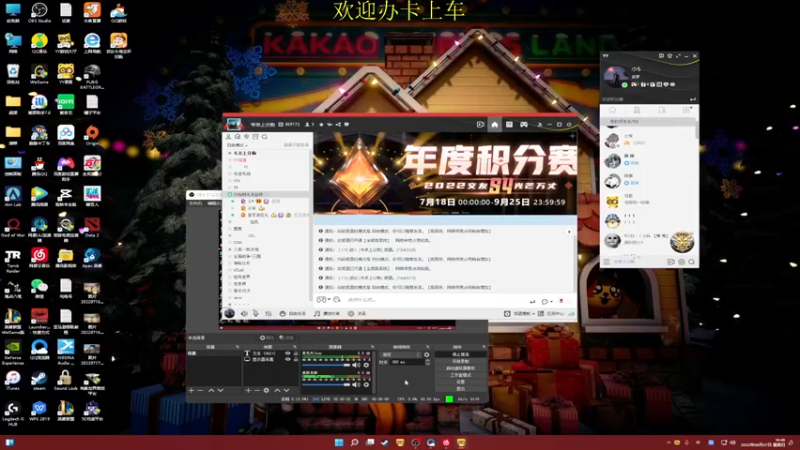Open 自由模式 dropdown in YY channel
The height and width of the screenshot is (450, 800).
pyautogui.click(x=237, y=145)
